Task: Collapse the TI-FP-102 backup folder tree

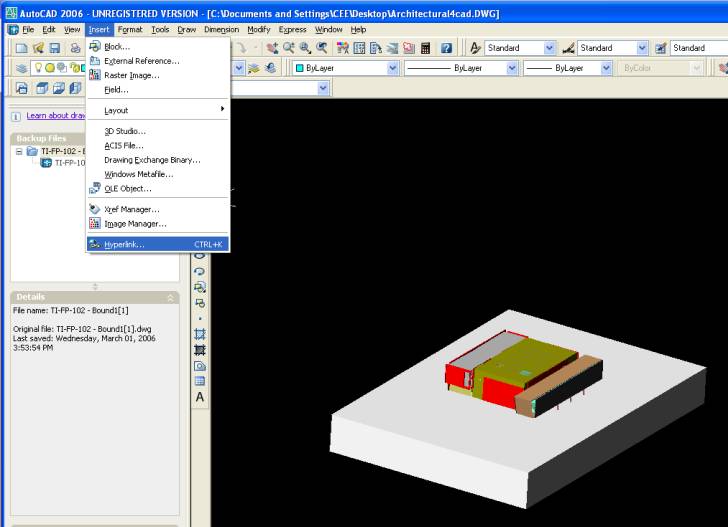Action: point(19,152)
